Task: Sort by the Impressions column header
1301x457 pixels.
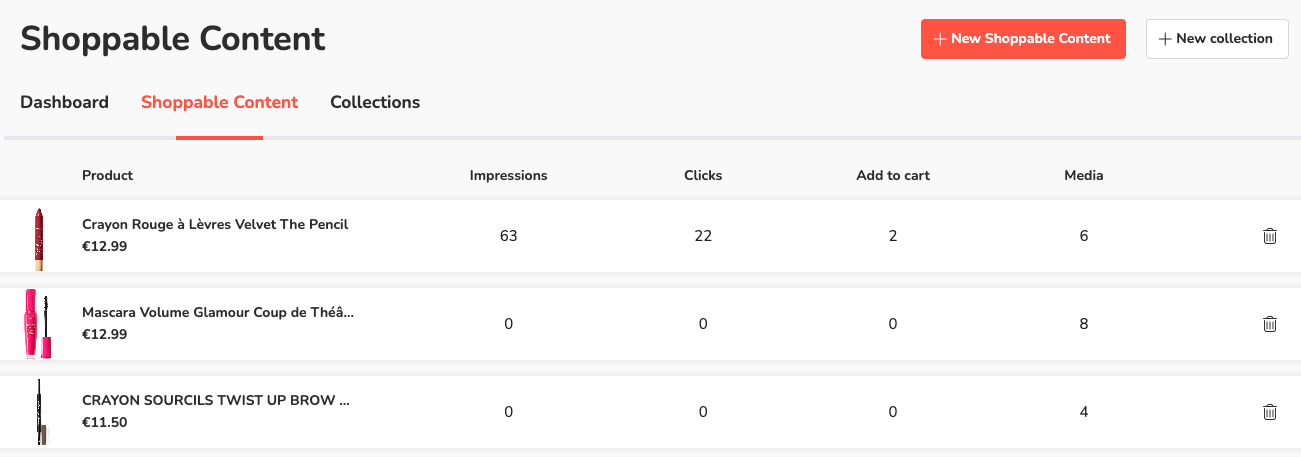Action: pos(508,175)
